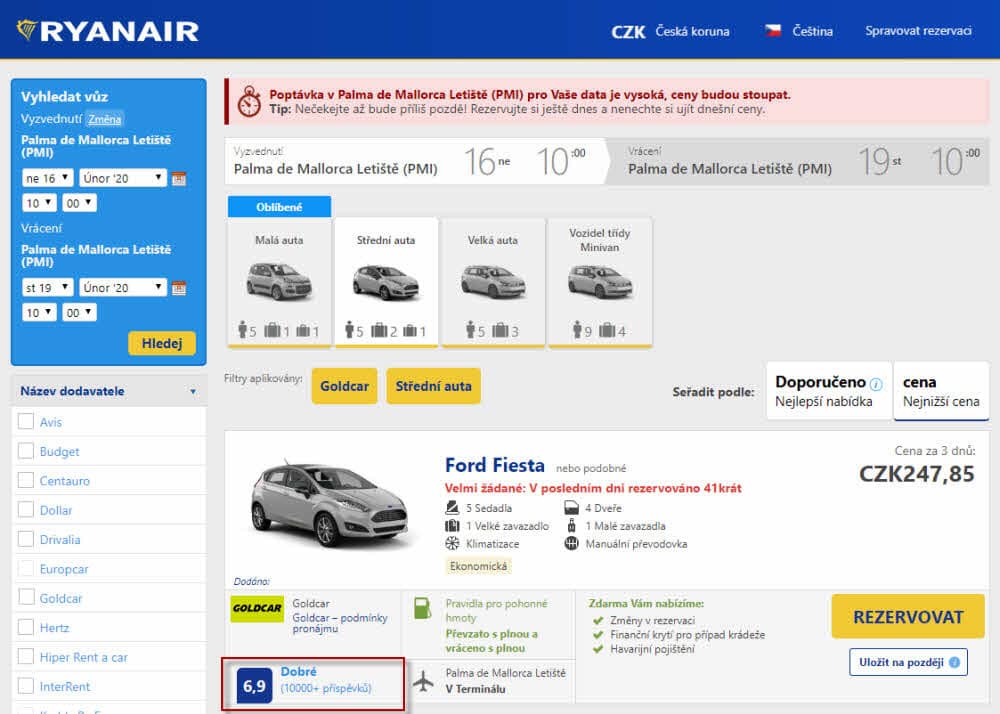Select the Velká auta category tab
1000x714 pixels.
click(x=493, y=282)
